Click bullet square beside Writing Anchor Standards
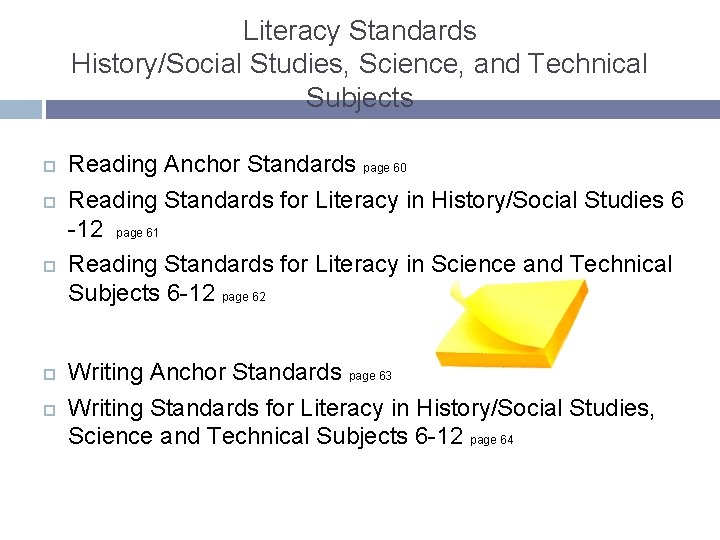Viewport: 720px width, 540px height. pyautogui.click(x=49, y=374)
